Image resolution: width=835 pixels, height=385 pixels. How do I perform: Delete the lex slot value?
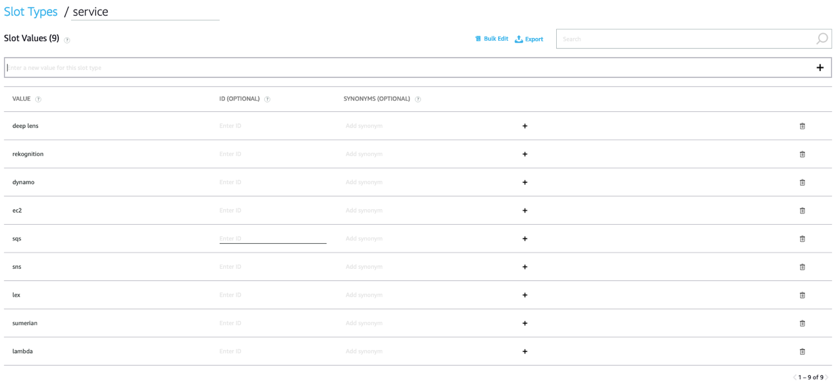(x=802, y=295)
